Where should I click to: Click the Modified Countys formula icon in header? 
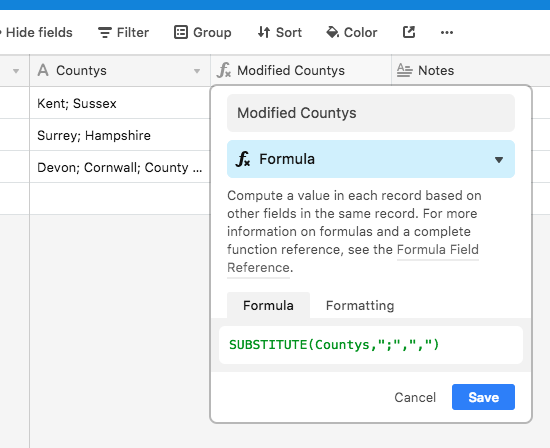tap(224, 70)
